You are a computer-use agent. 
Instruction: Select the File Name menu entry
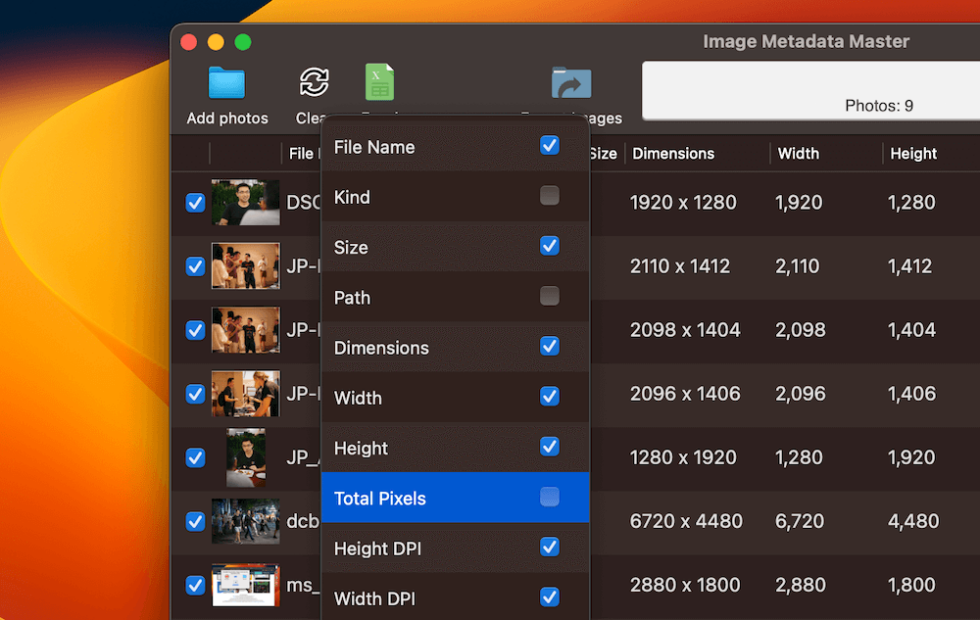(455, 147)
